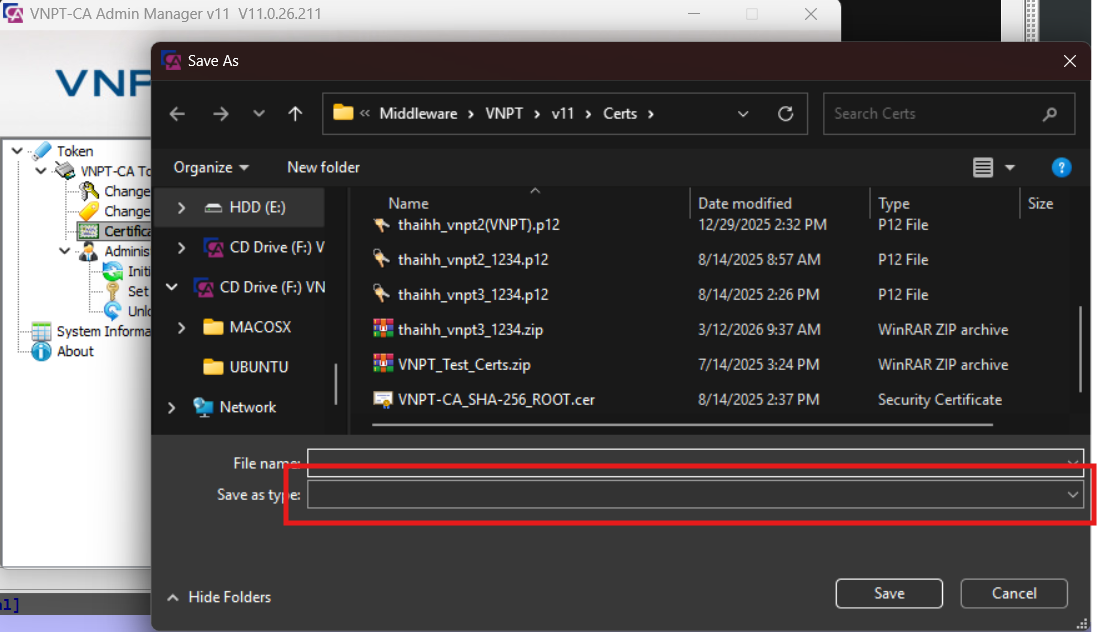
Task: Minimize the VNPT-CA Admin Manager window
Action: point(694,14)
